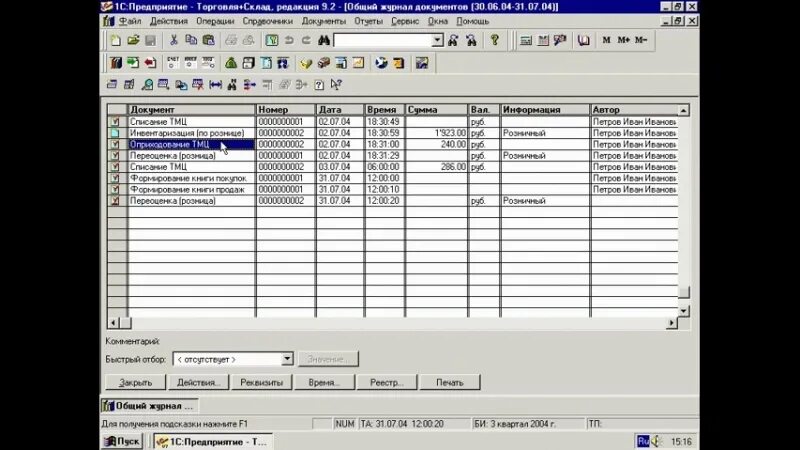Open the Документы menu
Image resolution: width=800 pixels, height=450 pixels.
pos(324,21)
